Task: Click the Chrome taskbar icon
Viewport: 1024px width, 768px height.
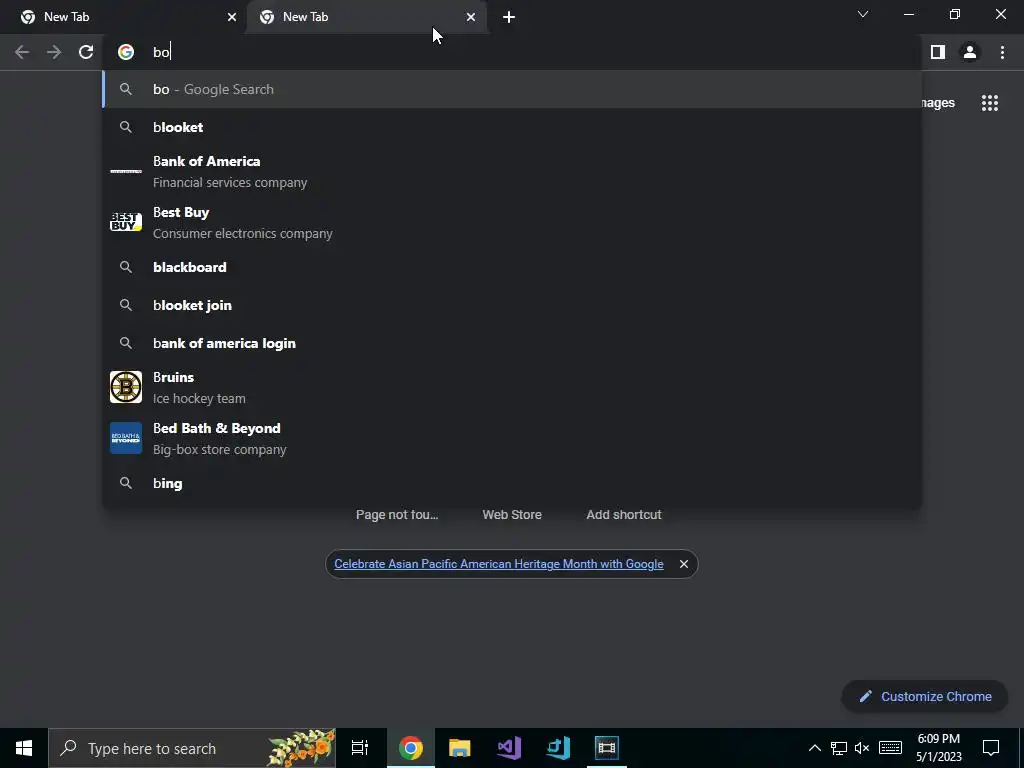Action: pos(411,748)
